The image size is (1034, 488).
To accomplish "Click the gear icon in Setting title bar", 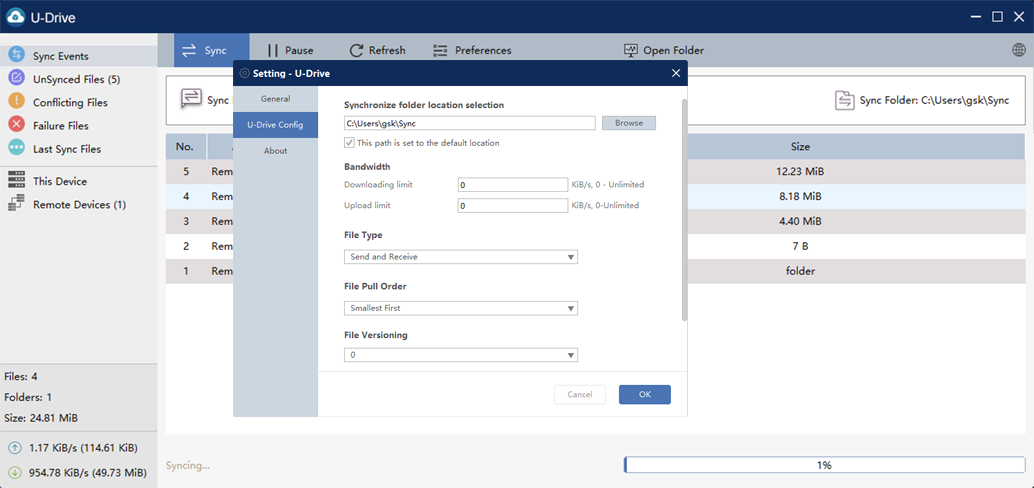I will 245,73.
